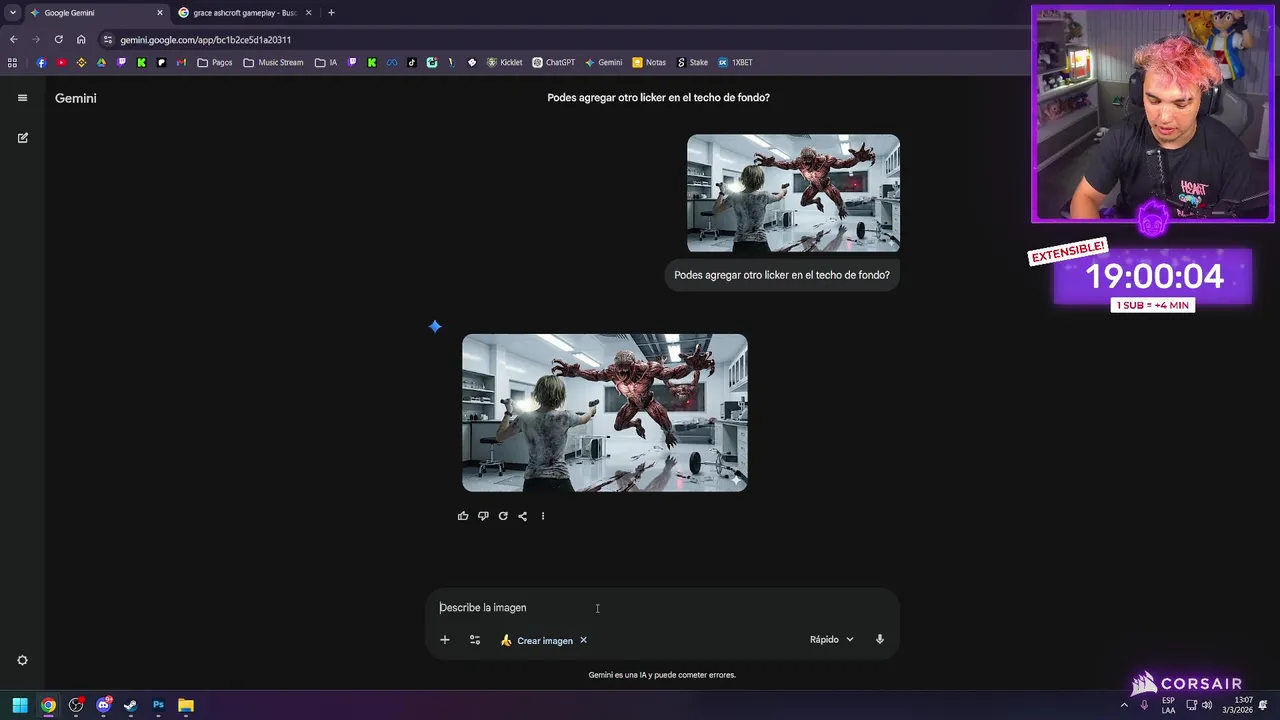Open File Explorer from the taskbar
This screenshot has width=1280, height=720.
tap(185, 705)
